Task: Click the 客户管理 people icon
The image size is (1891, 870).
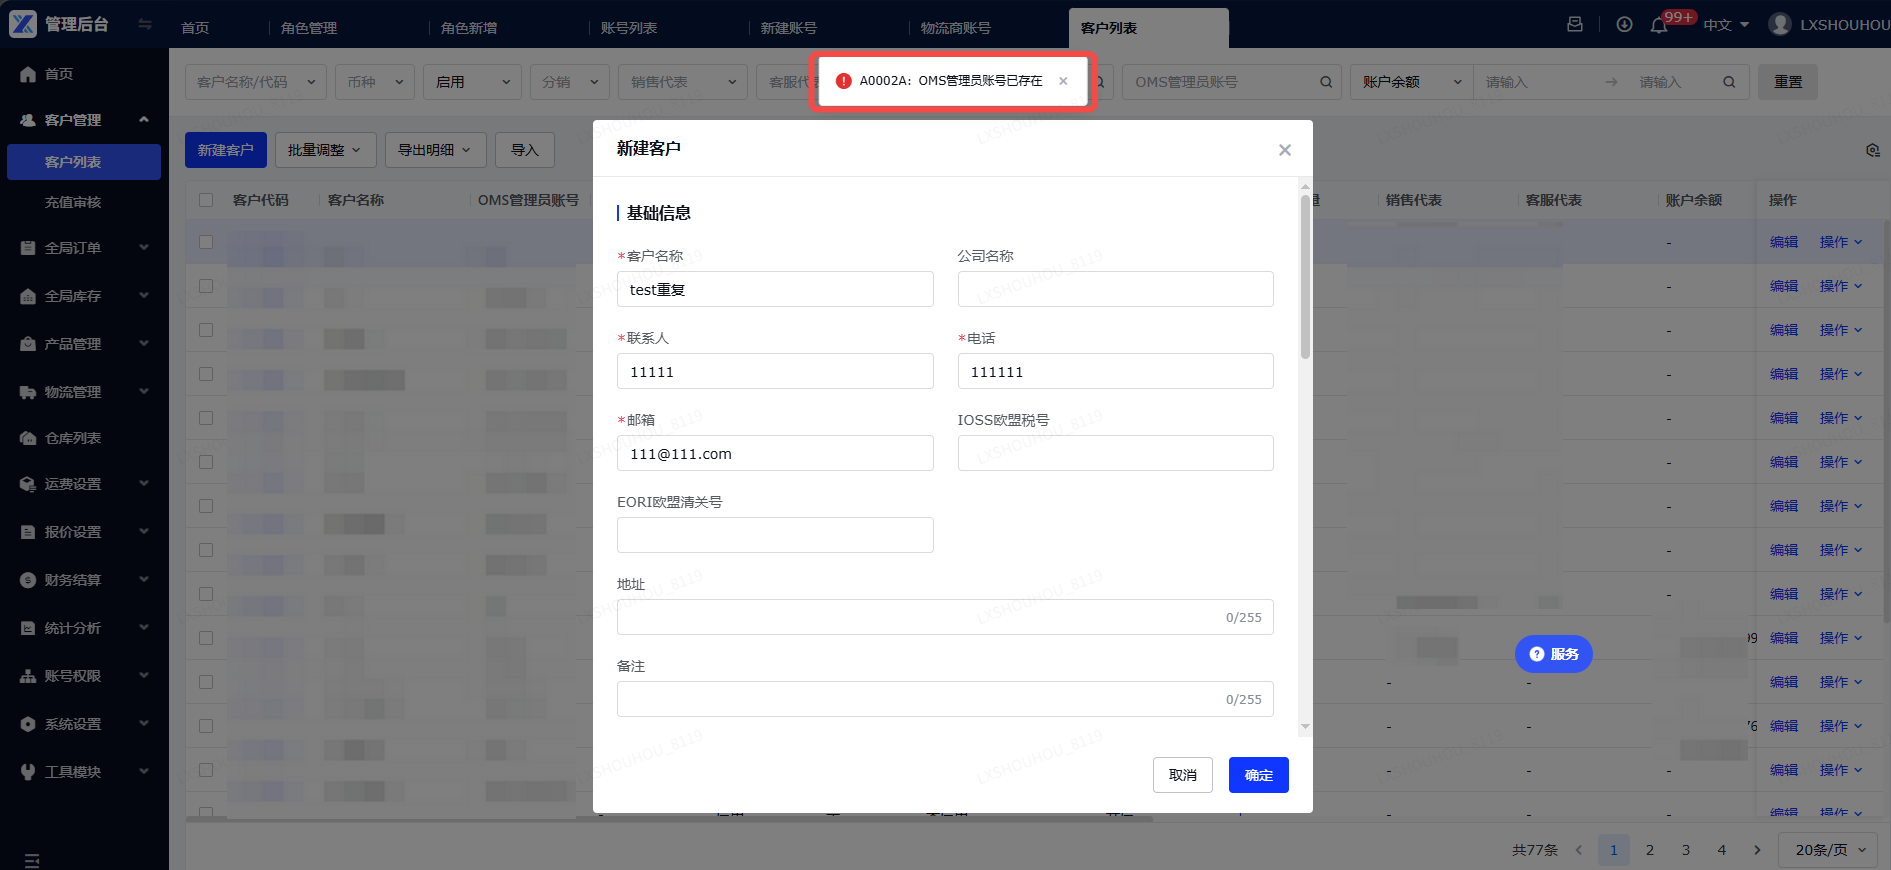Action: click(28, 120)
